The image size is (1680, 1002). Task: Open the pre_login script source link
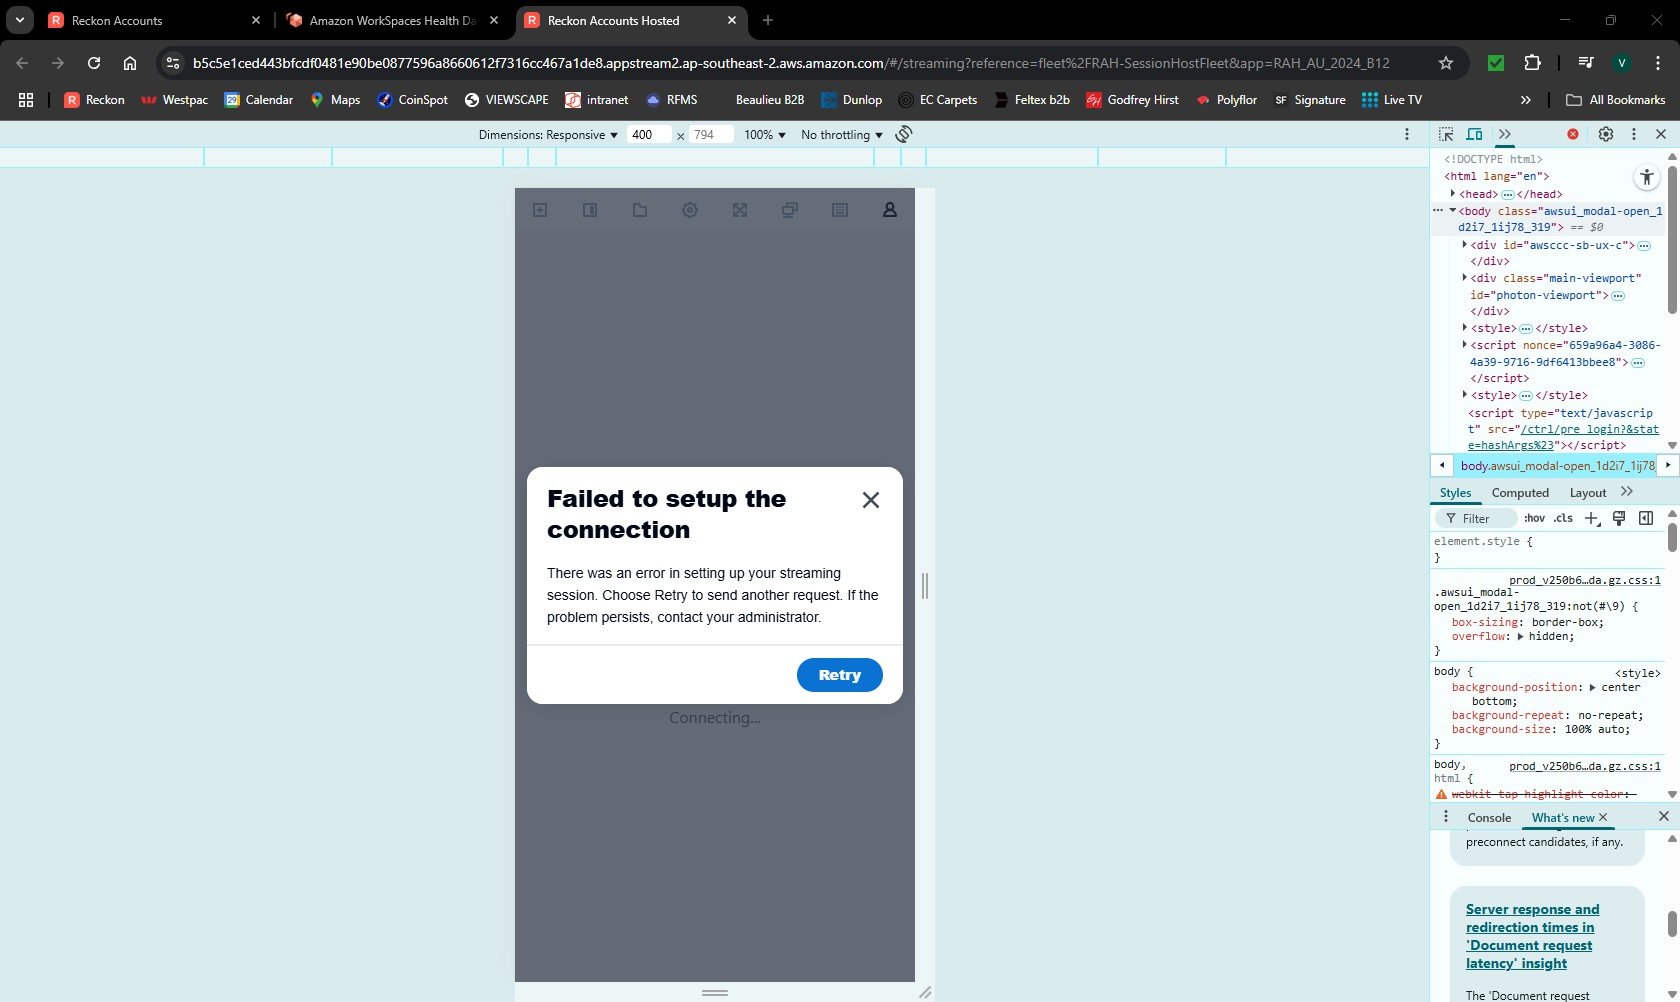coord(1563,437)
